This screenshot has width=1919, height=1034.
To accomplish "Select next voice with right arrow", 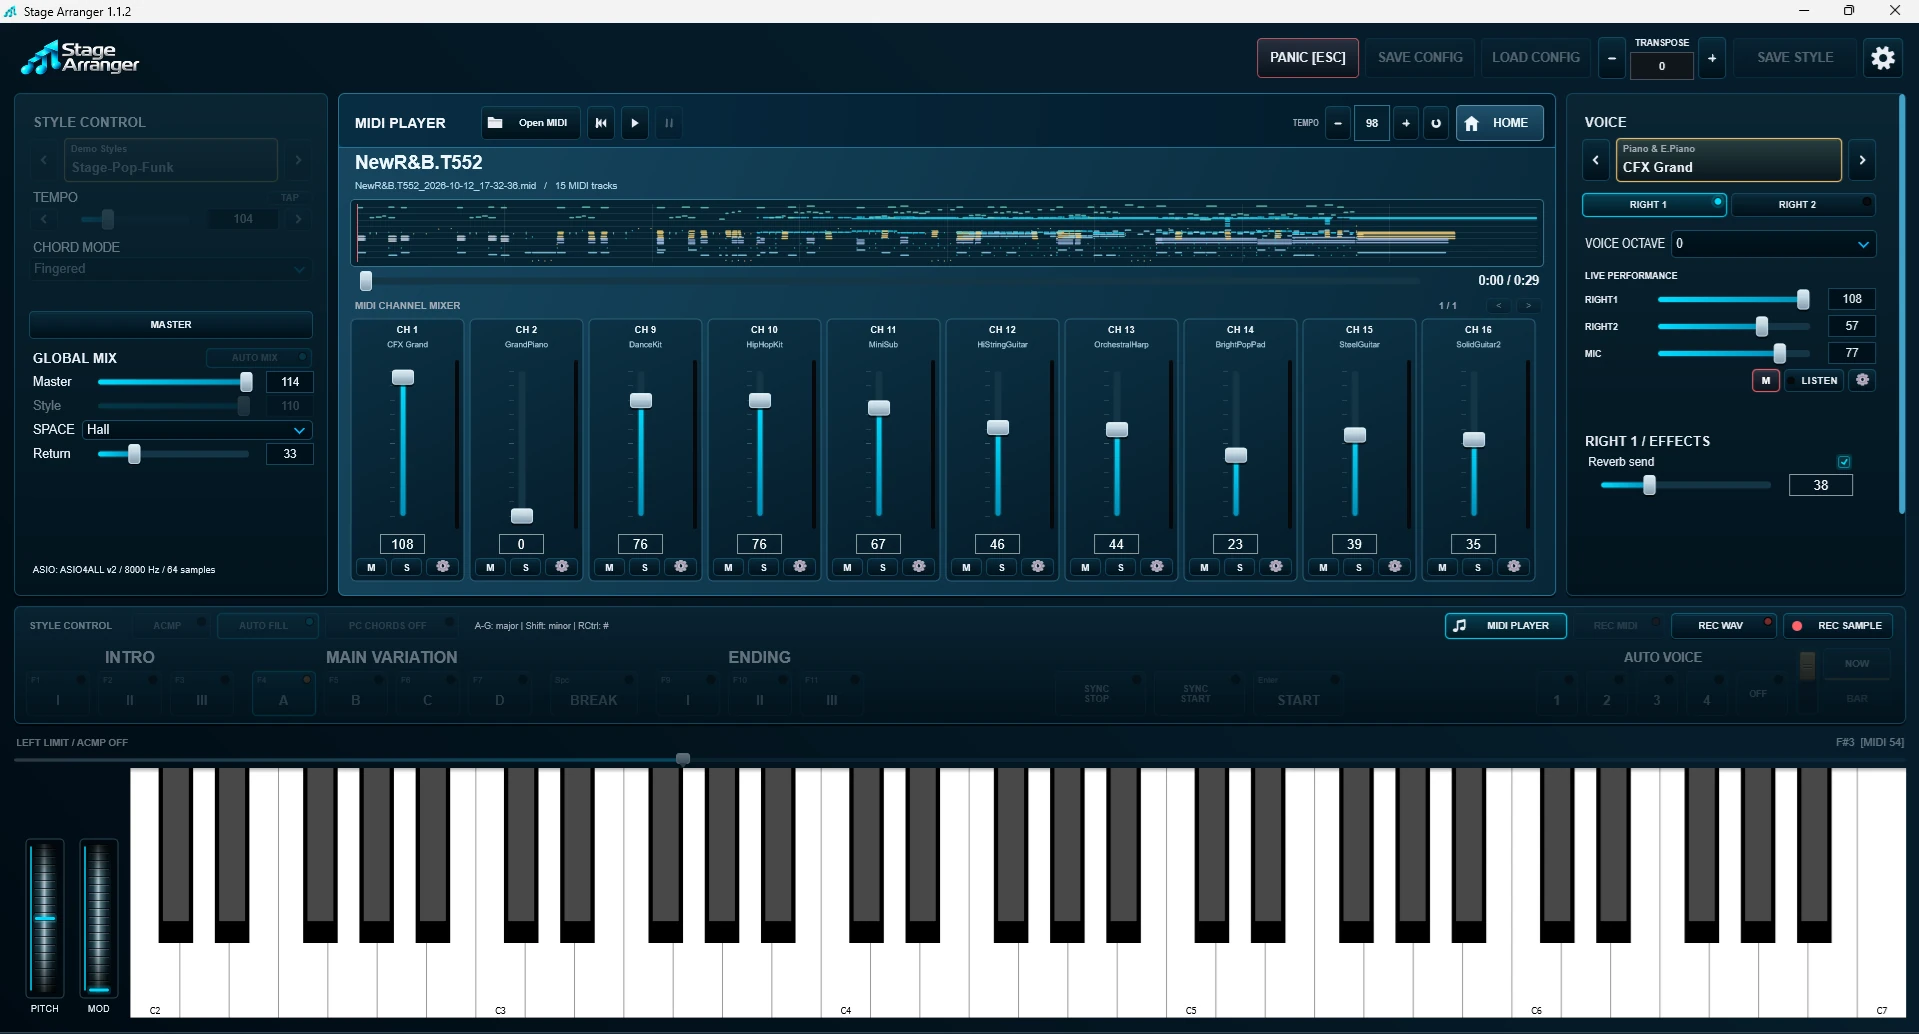I will 1862,160.
